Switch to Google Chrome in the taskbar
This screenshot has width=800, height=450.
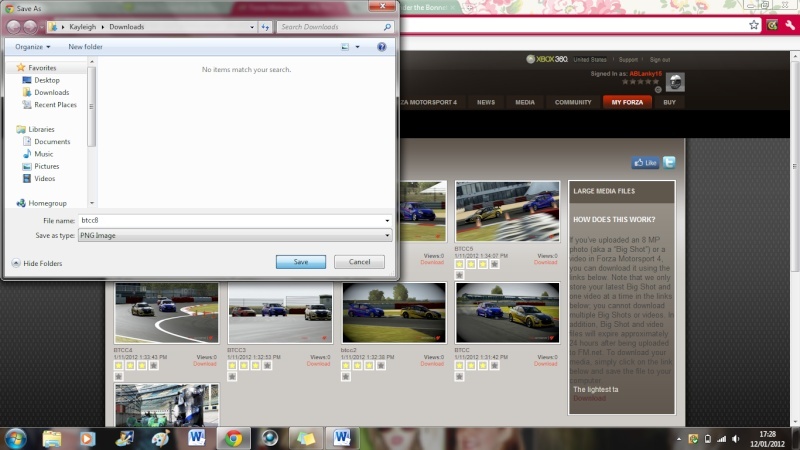[234, 438]
